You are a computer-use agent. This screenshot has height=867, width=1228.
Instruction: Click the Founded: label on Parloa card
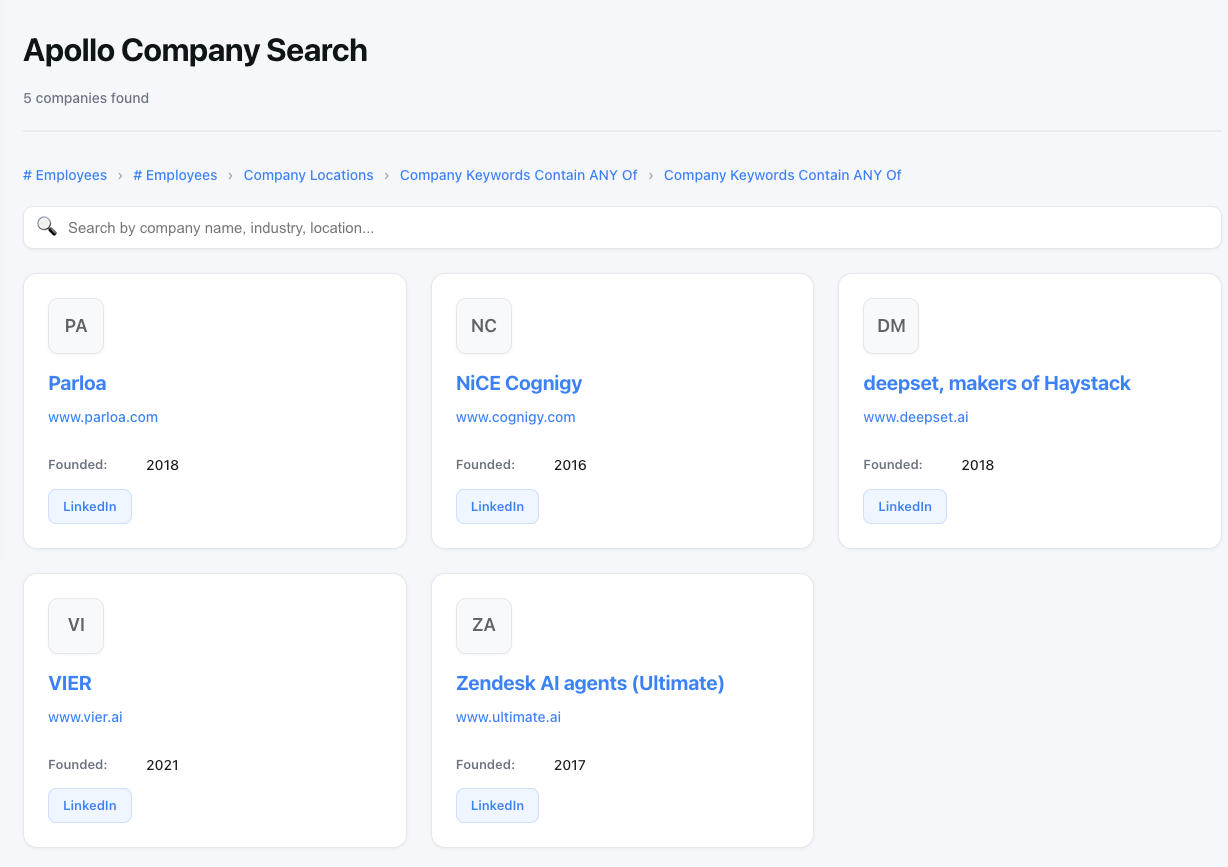click(78, 465)
